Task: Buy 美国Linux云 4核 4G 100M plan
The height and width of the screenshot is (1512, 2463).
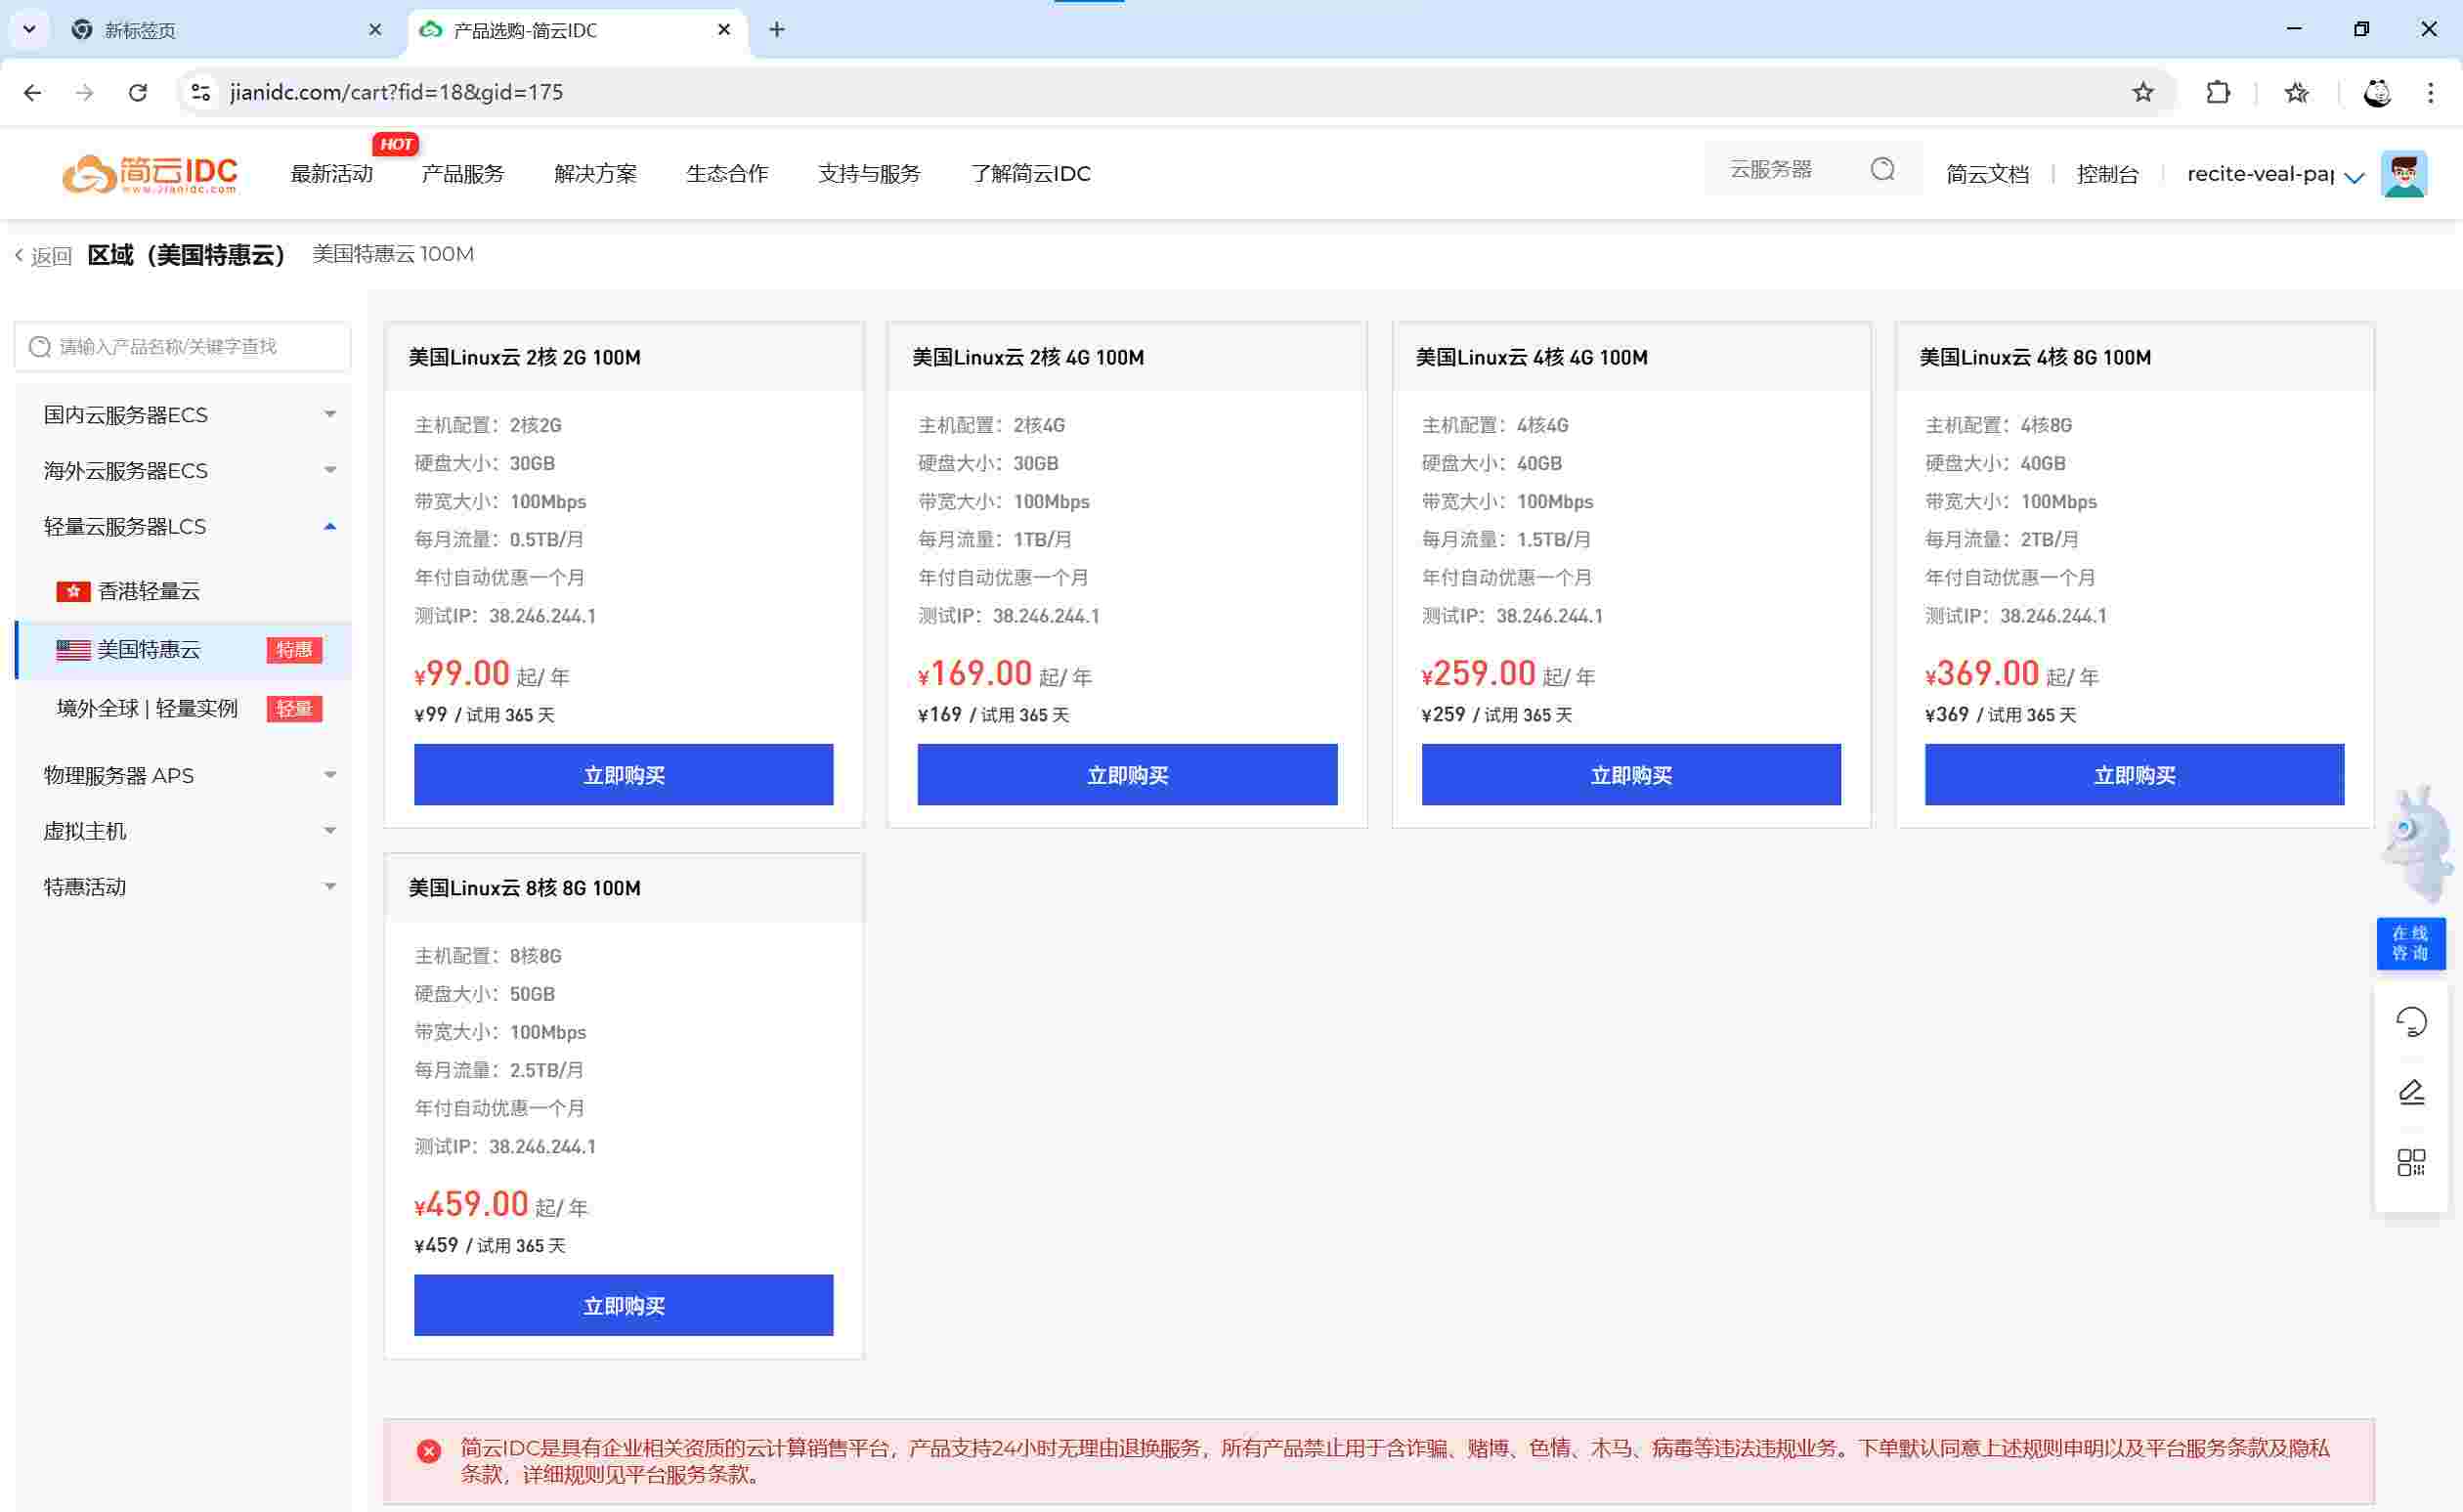Action: [1631, 775]
